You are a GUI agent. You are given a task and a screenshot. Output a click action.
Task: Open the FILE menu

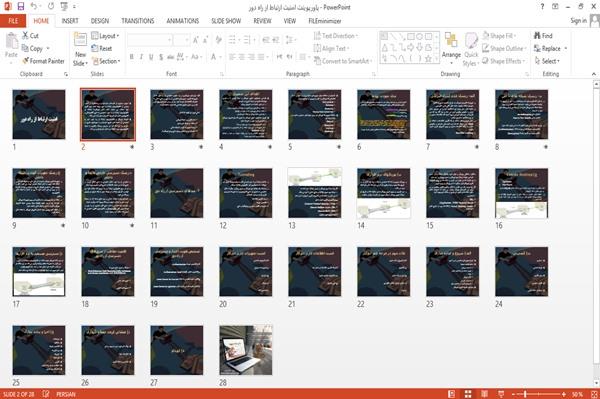(13, 21)
